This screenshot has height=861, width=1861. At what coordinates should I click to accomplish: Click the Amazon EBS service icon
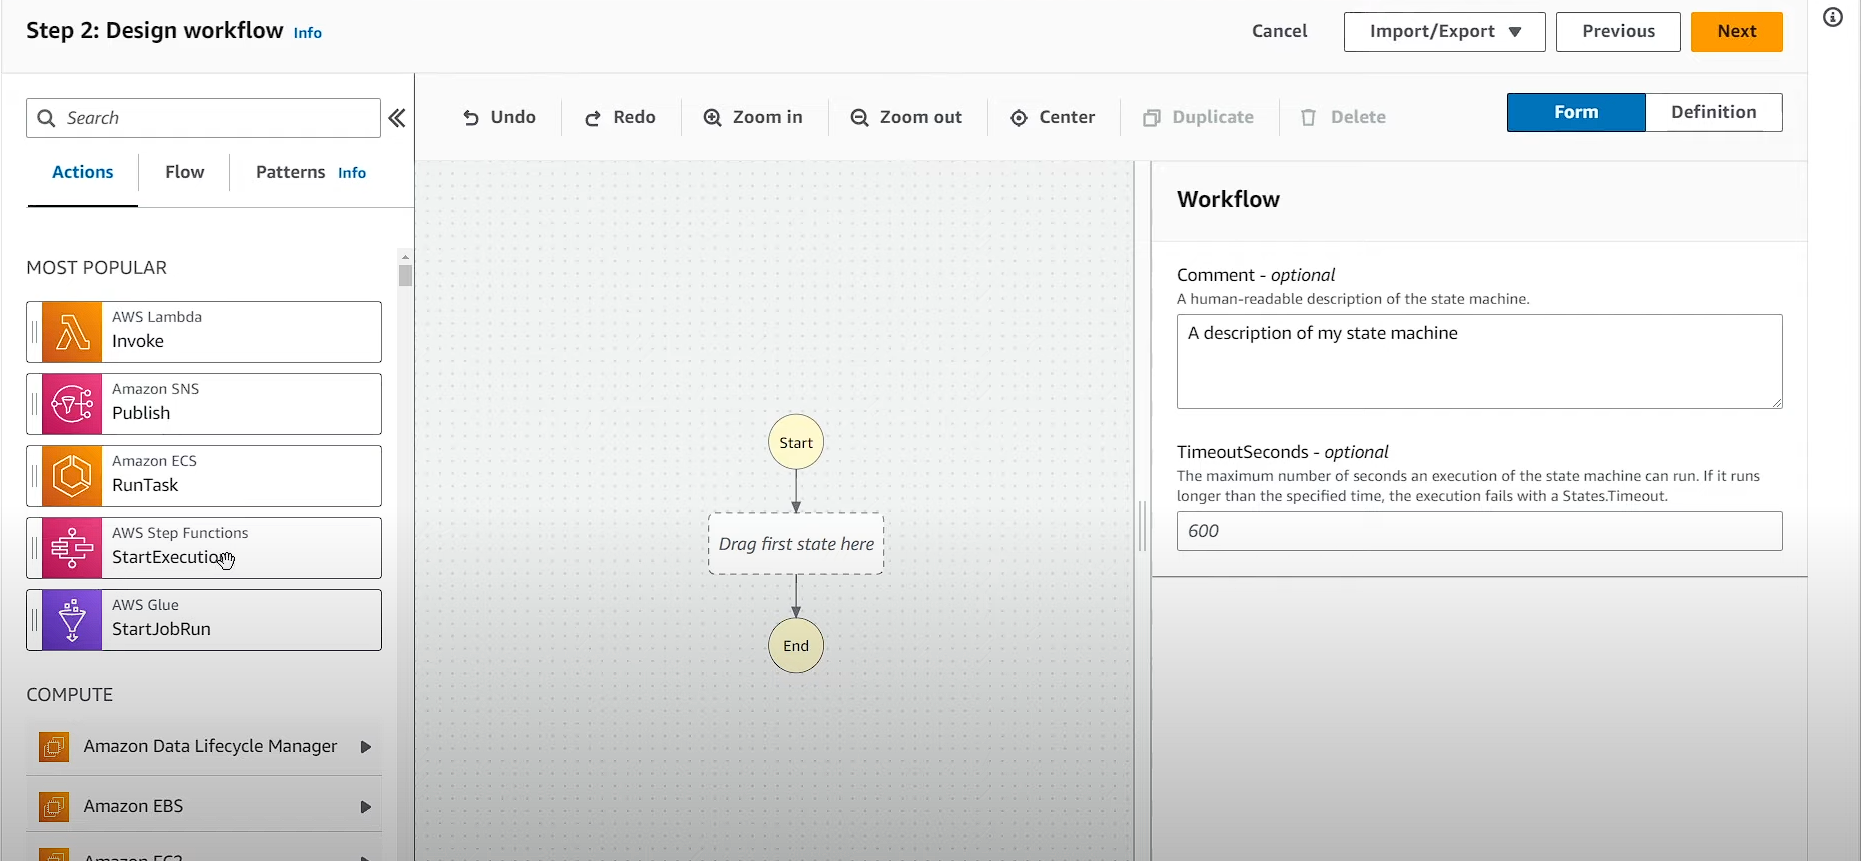54,806
